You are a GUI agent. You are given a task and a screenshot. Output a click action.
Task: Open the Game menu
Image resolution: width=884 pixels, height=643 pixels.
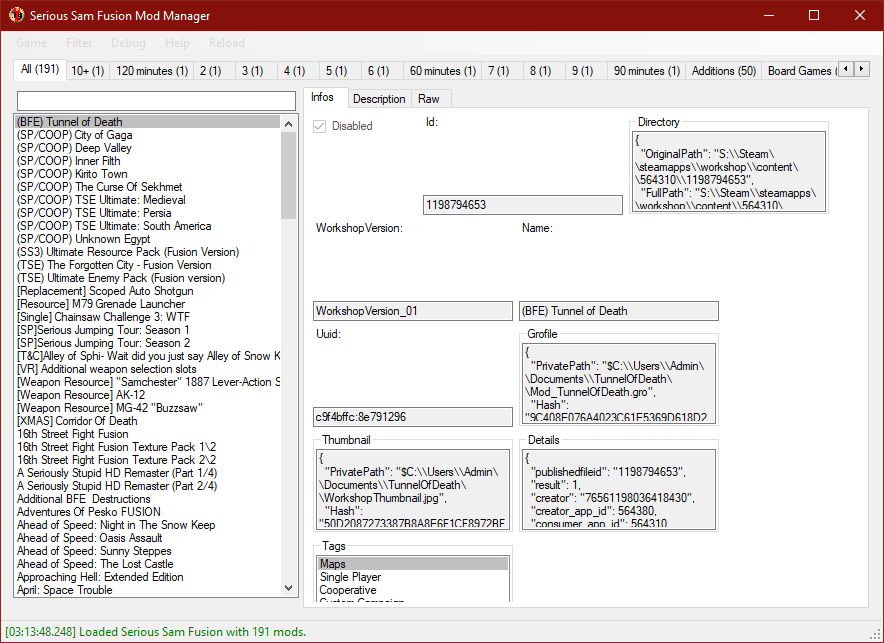click(x=32, y=43)
